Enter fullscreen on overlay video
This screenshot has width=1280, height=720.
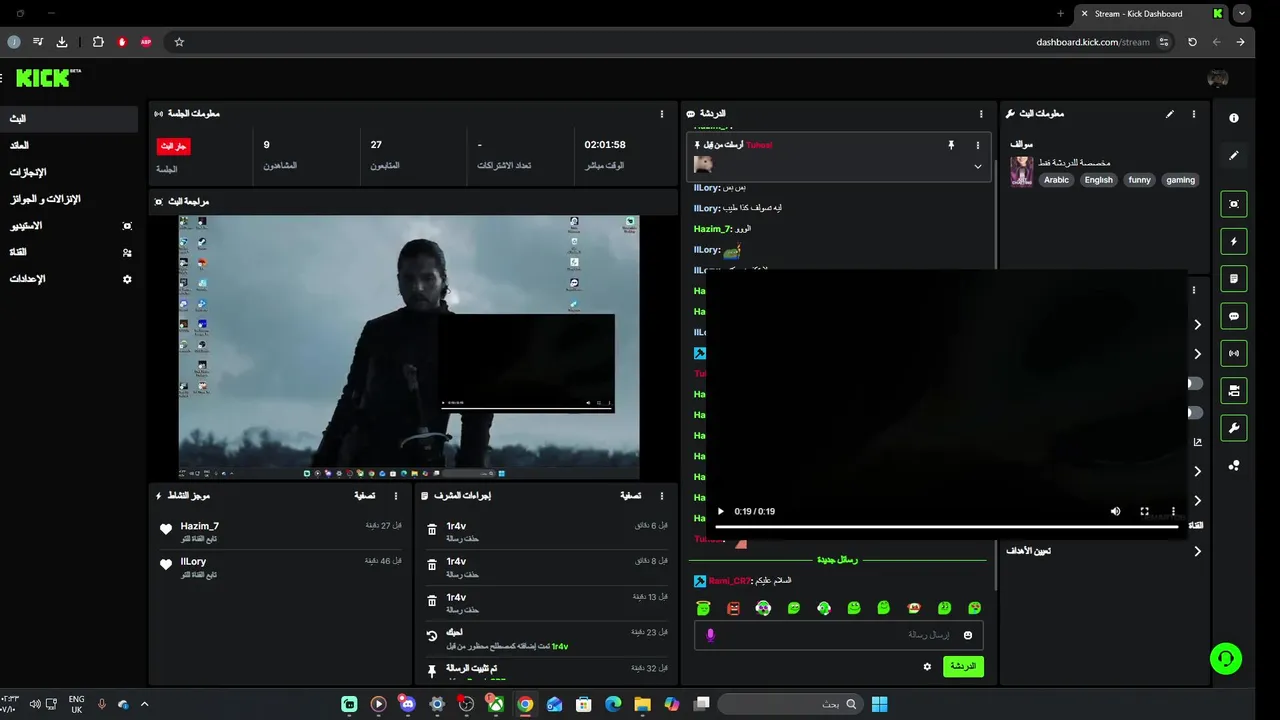(1144, 511)
